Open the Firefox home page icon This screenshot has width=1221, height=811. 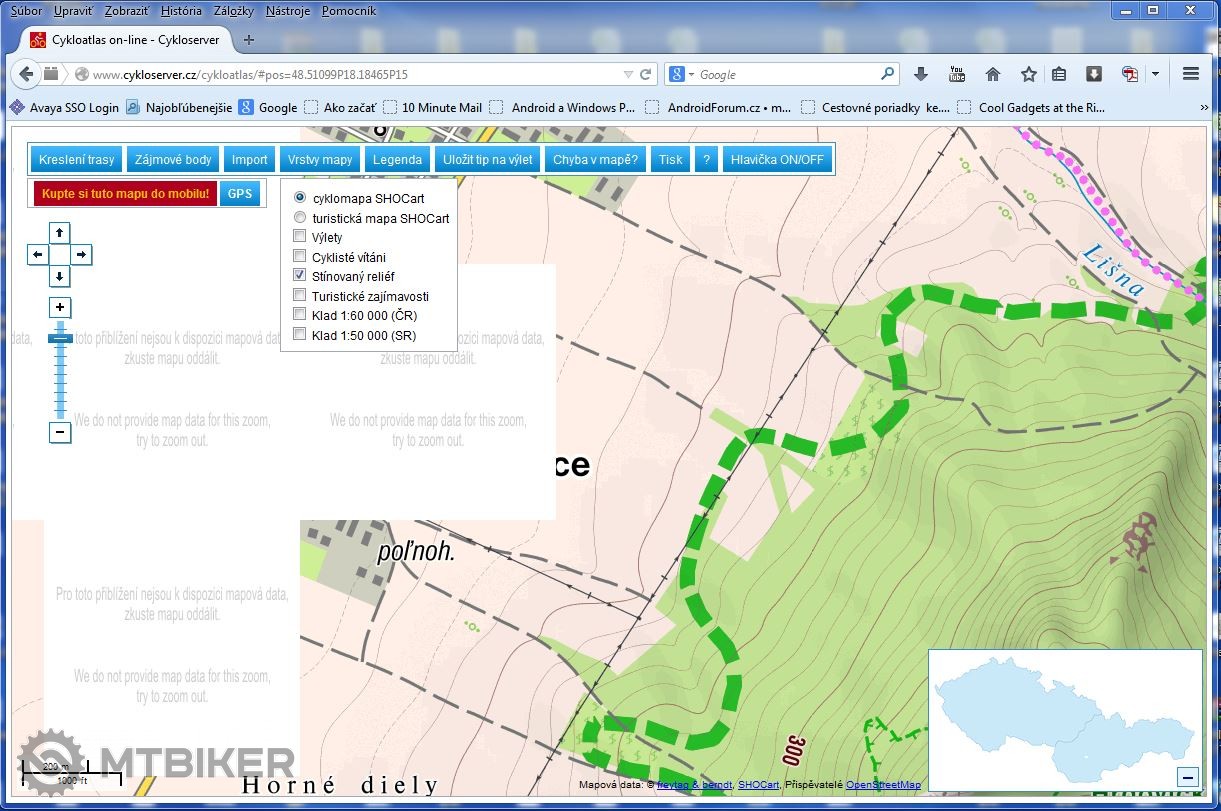992,74
